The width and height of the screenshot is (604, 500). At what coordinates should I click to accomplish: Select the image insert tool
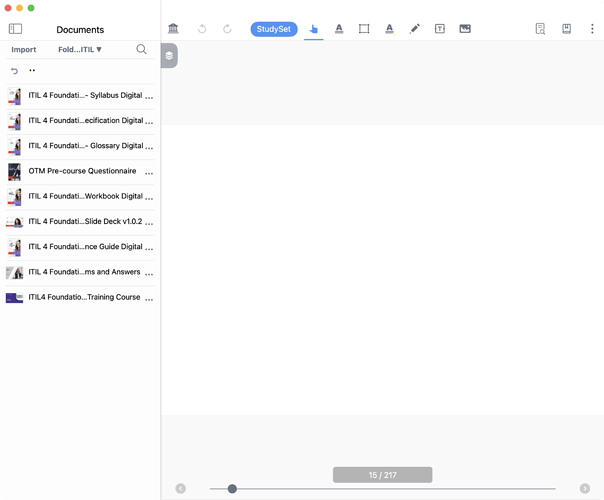[465, 29]
